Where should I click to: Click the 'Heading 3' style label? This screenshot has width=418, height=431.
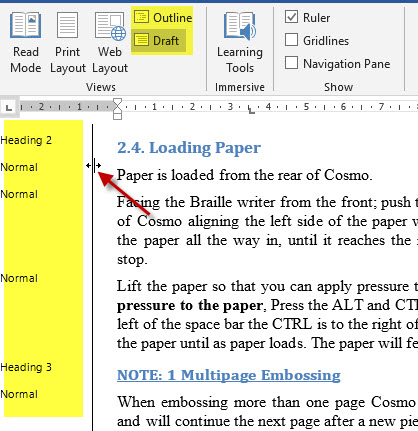coord(26,367)
